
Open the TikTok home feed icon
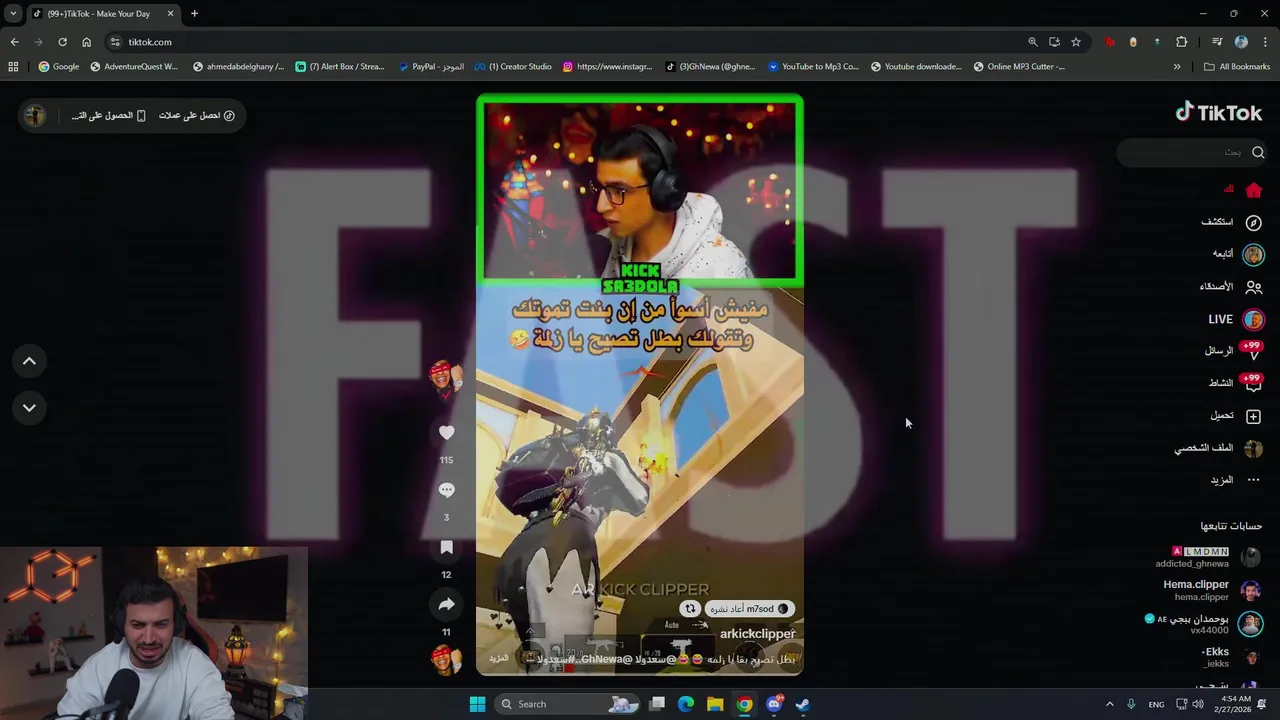(1253, 190)
